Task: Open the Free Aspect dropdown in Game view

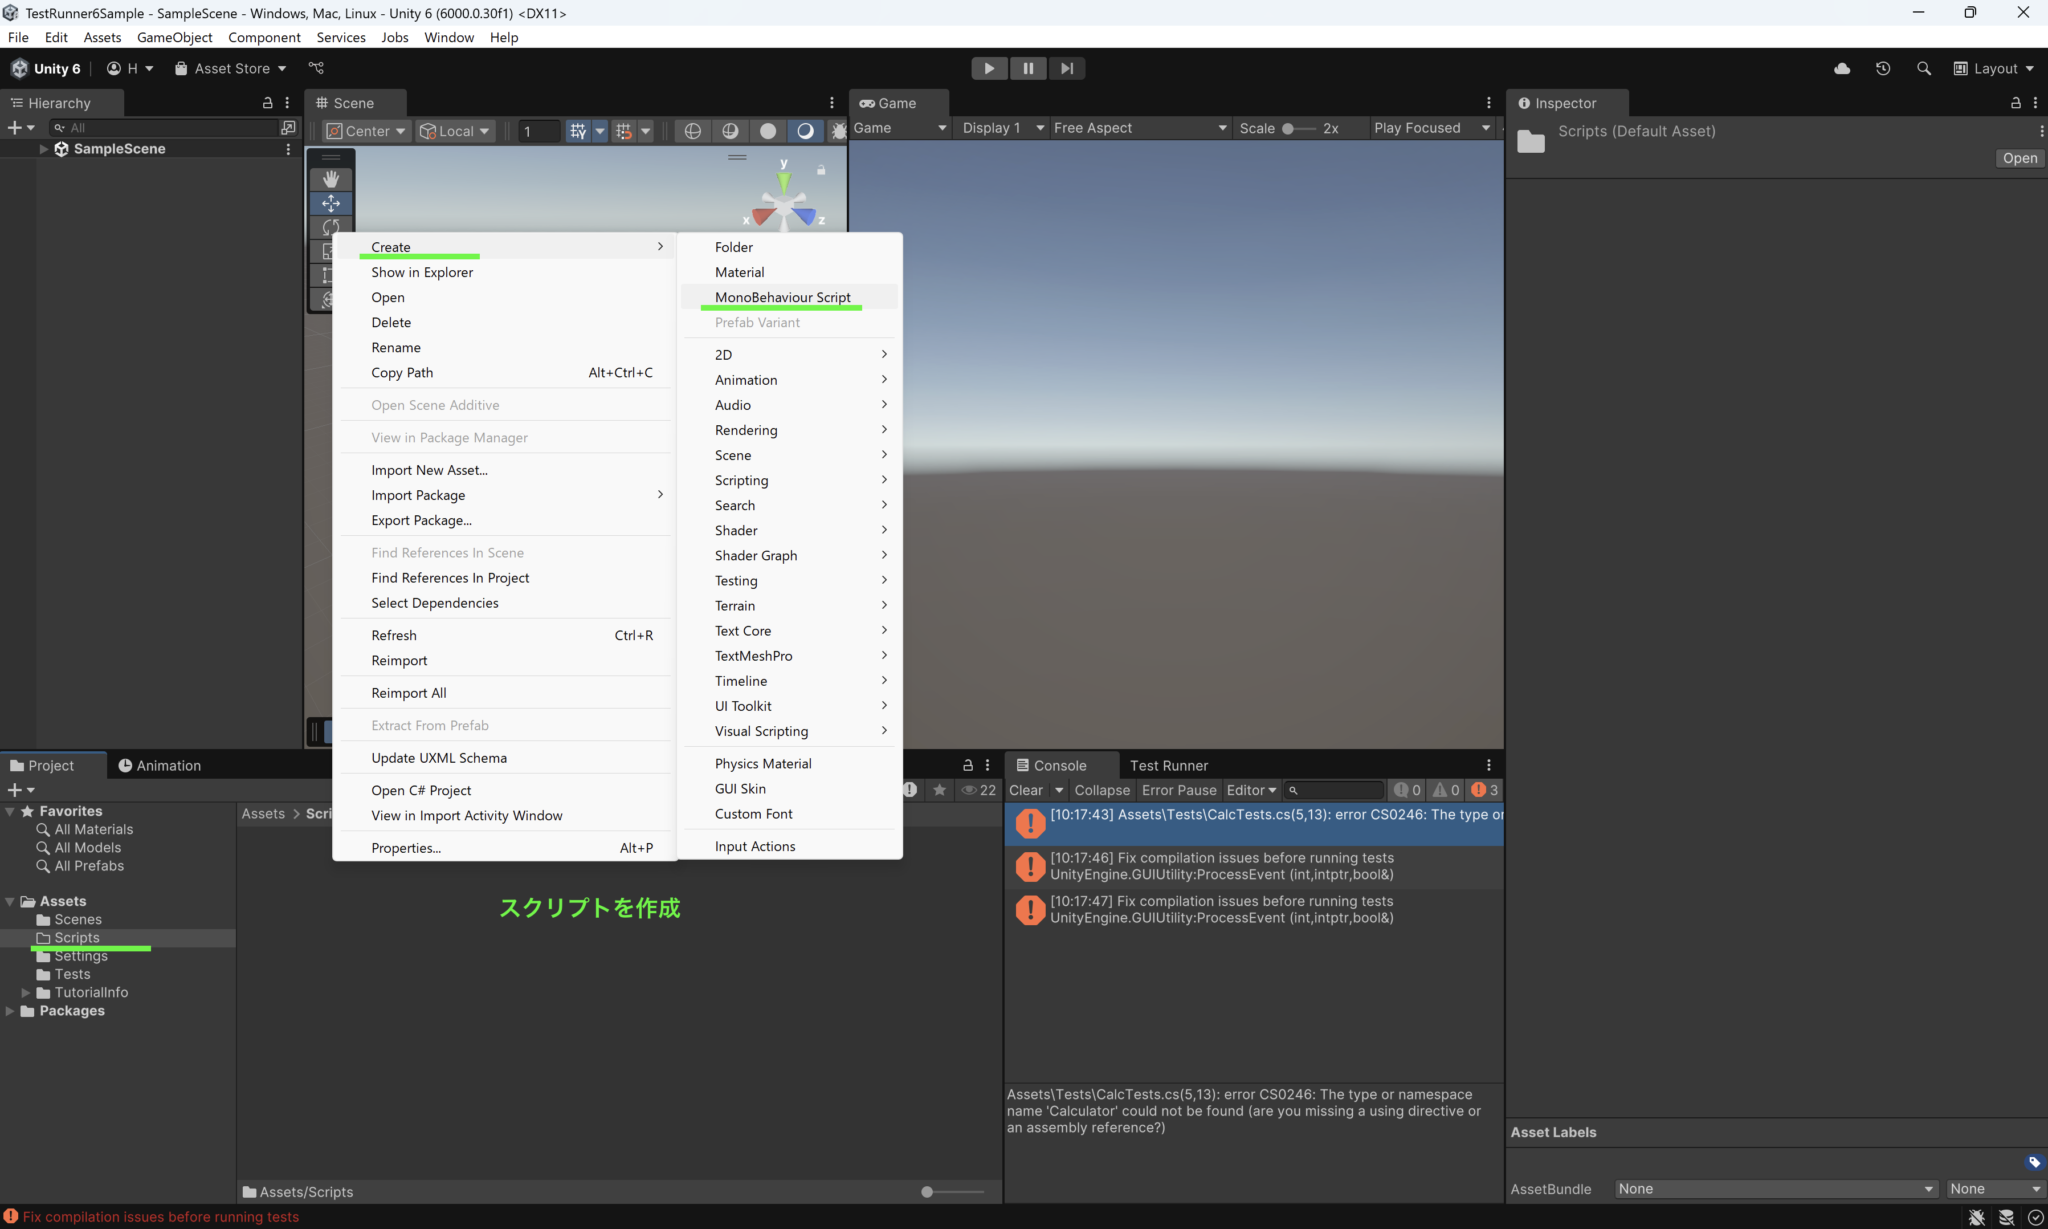Action: coord(1140,128)
